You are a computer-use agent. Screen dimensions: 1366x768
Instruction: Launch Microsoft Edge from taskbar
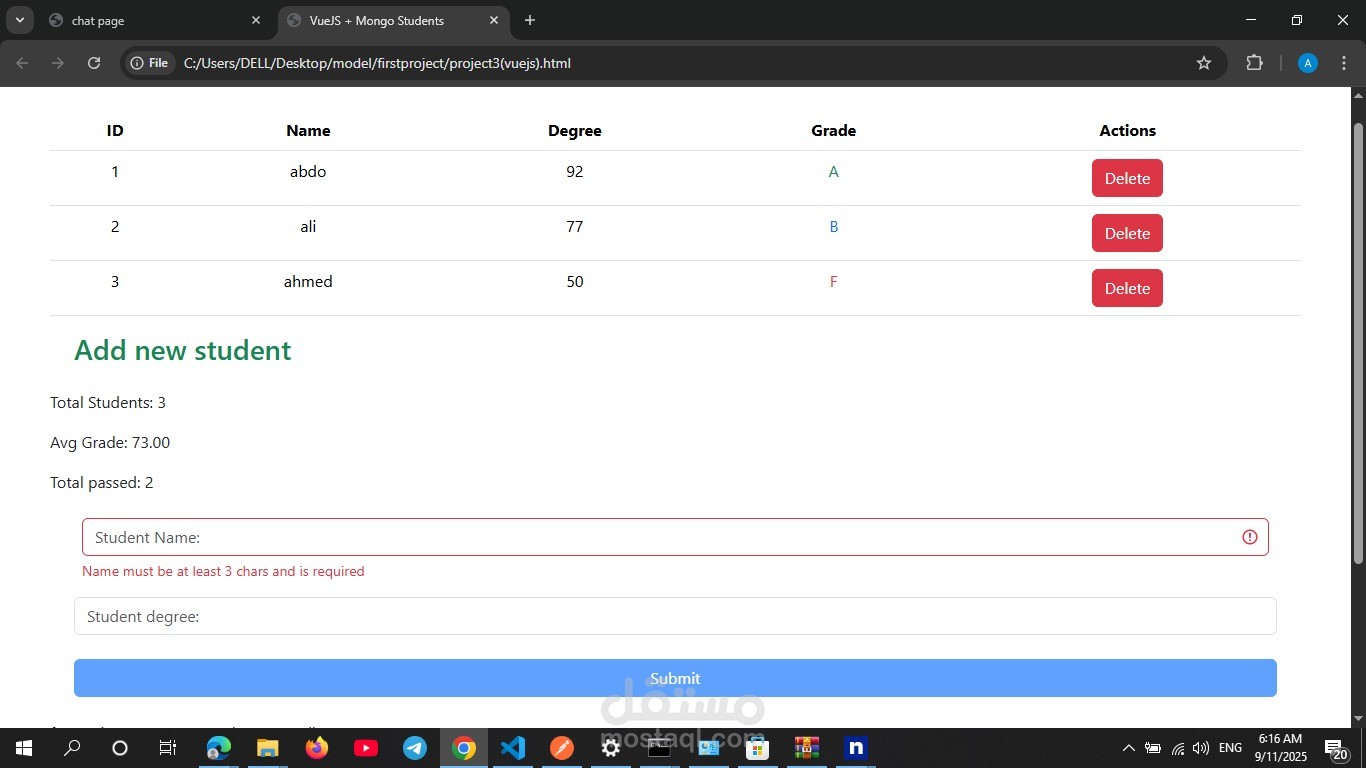tap(218, 748)
